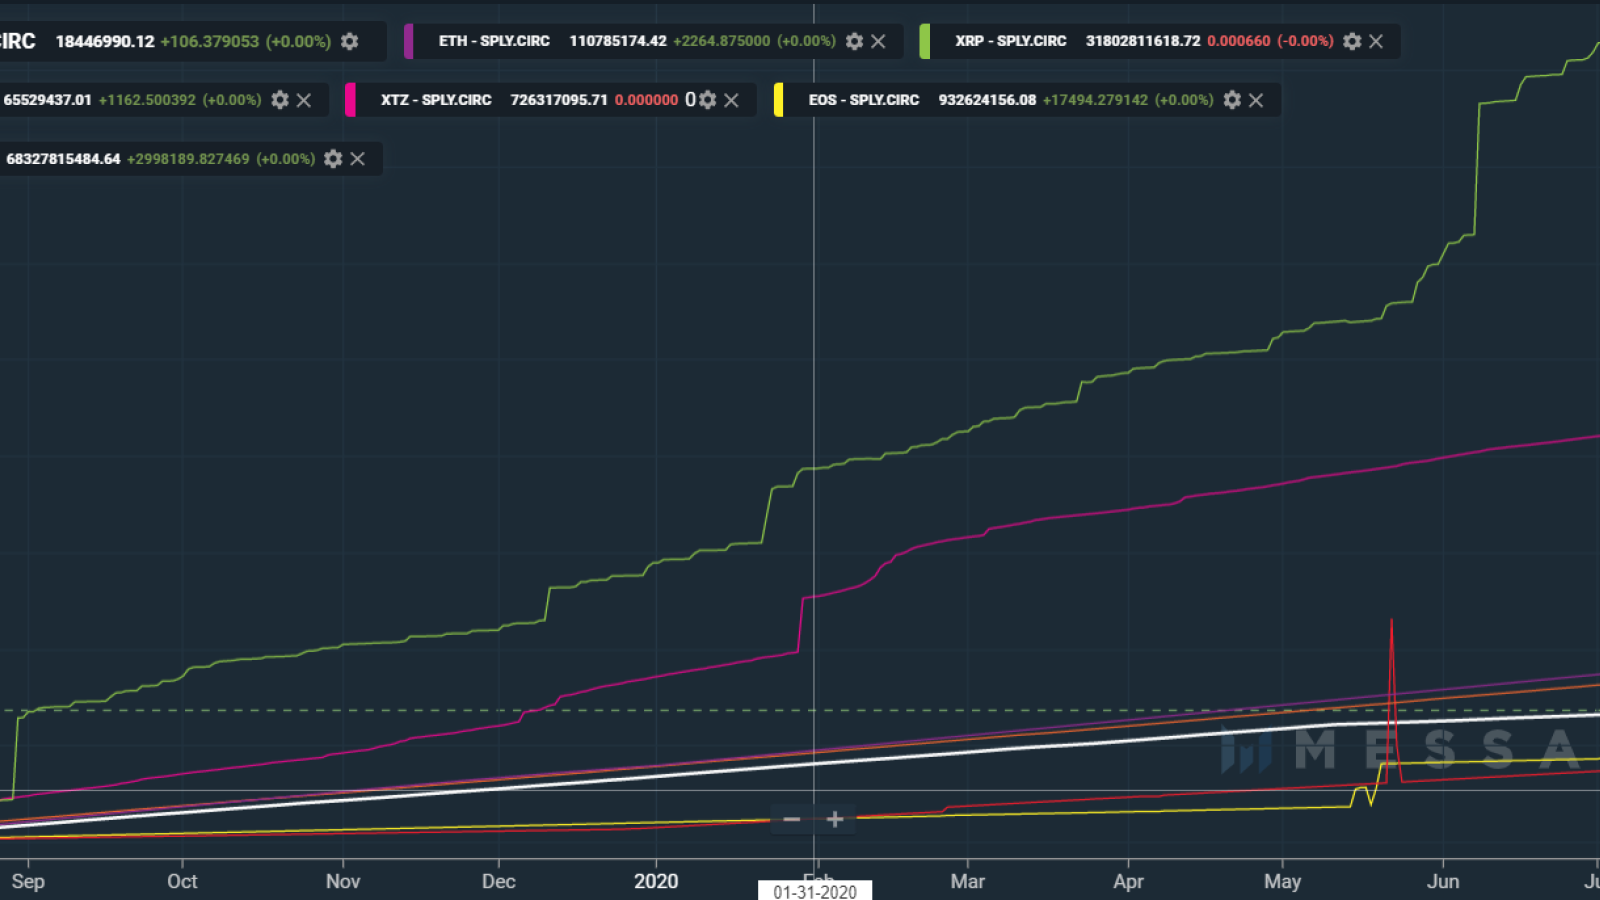Screen dimensions: 1600x900
Task: Remove the 68327815484.64 series
Action: [357, 159]
